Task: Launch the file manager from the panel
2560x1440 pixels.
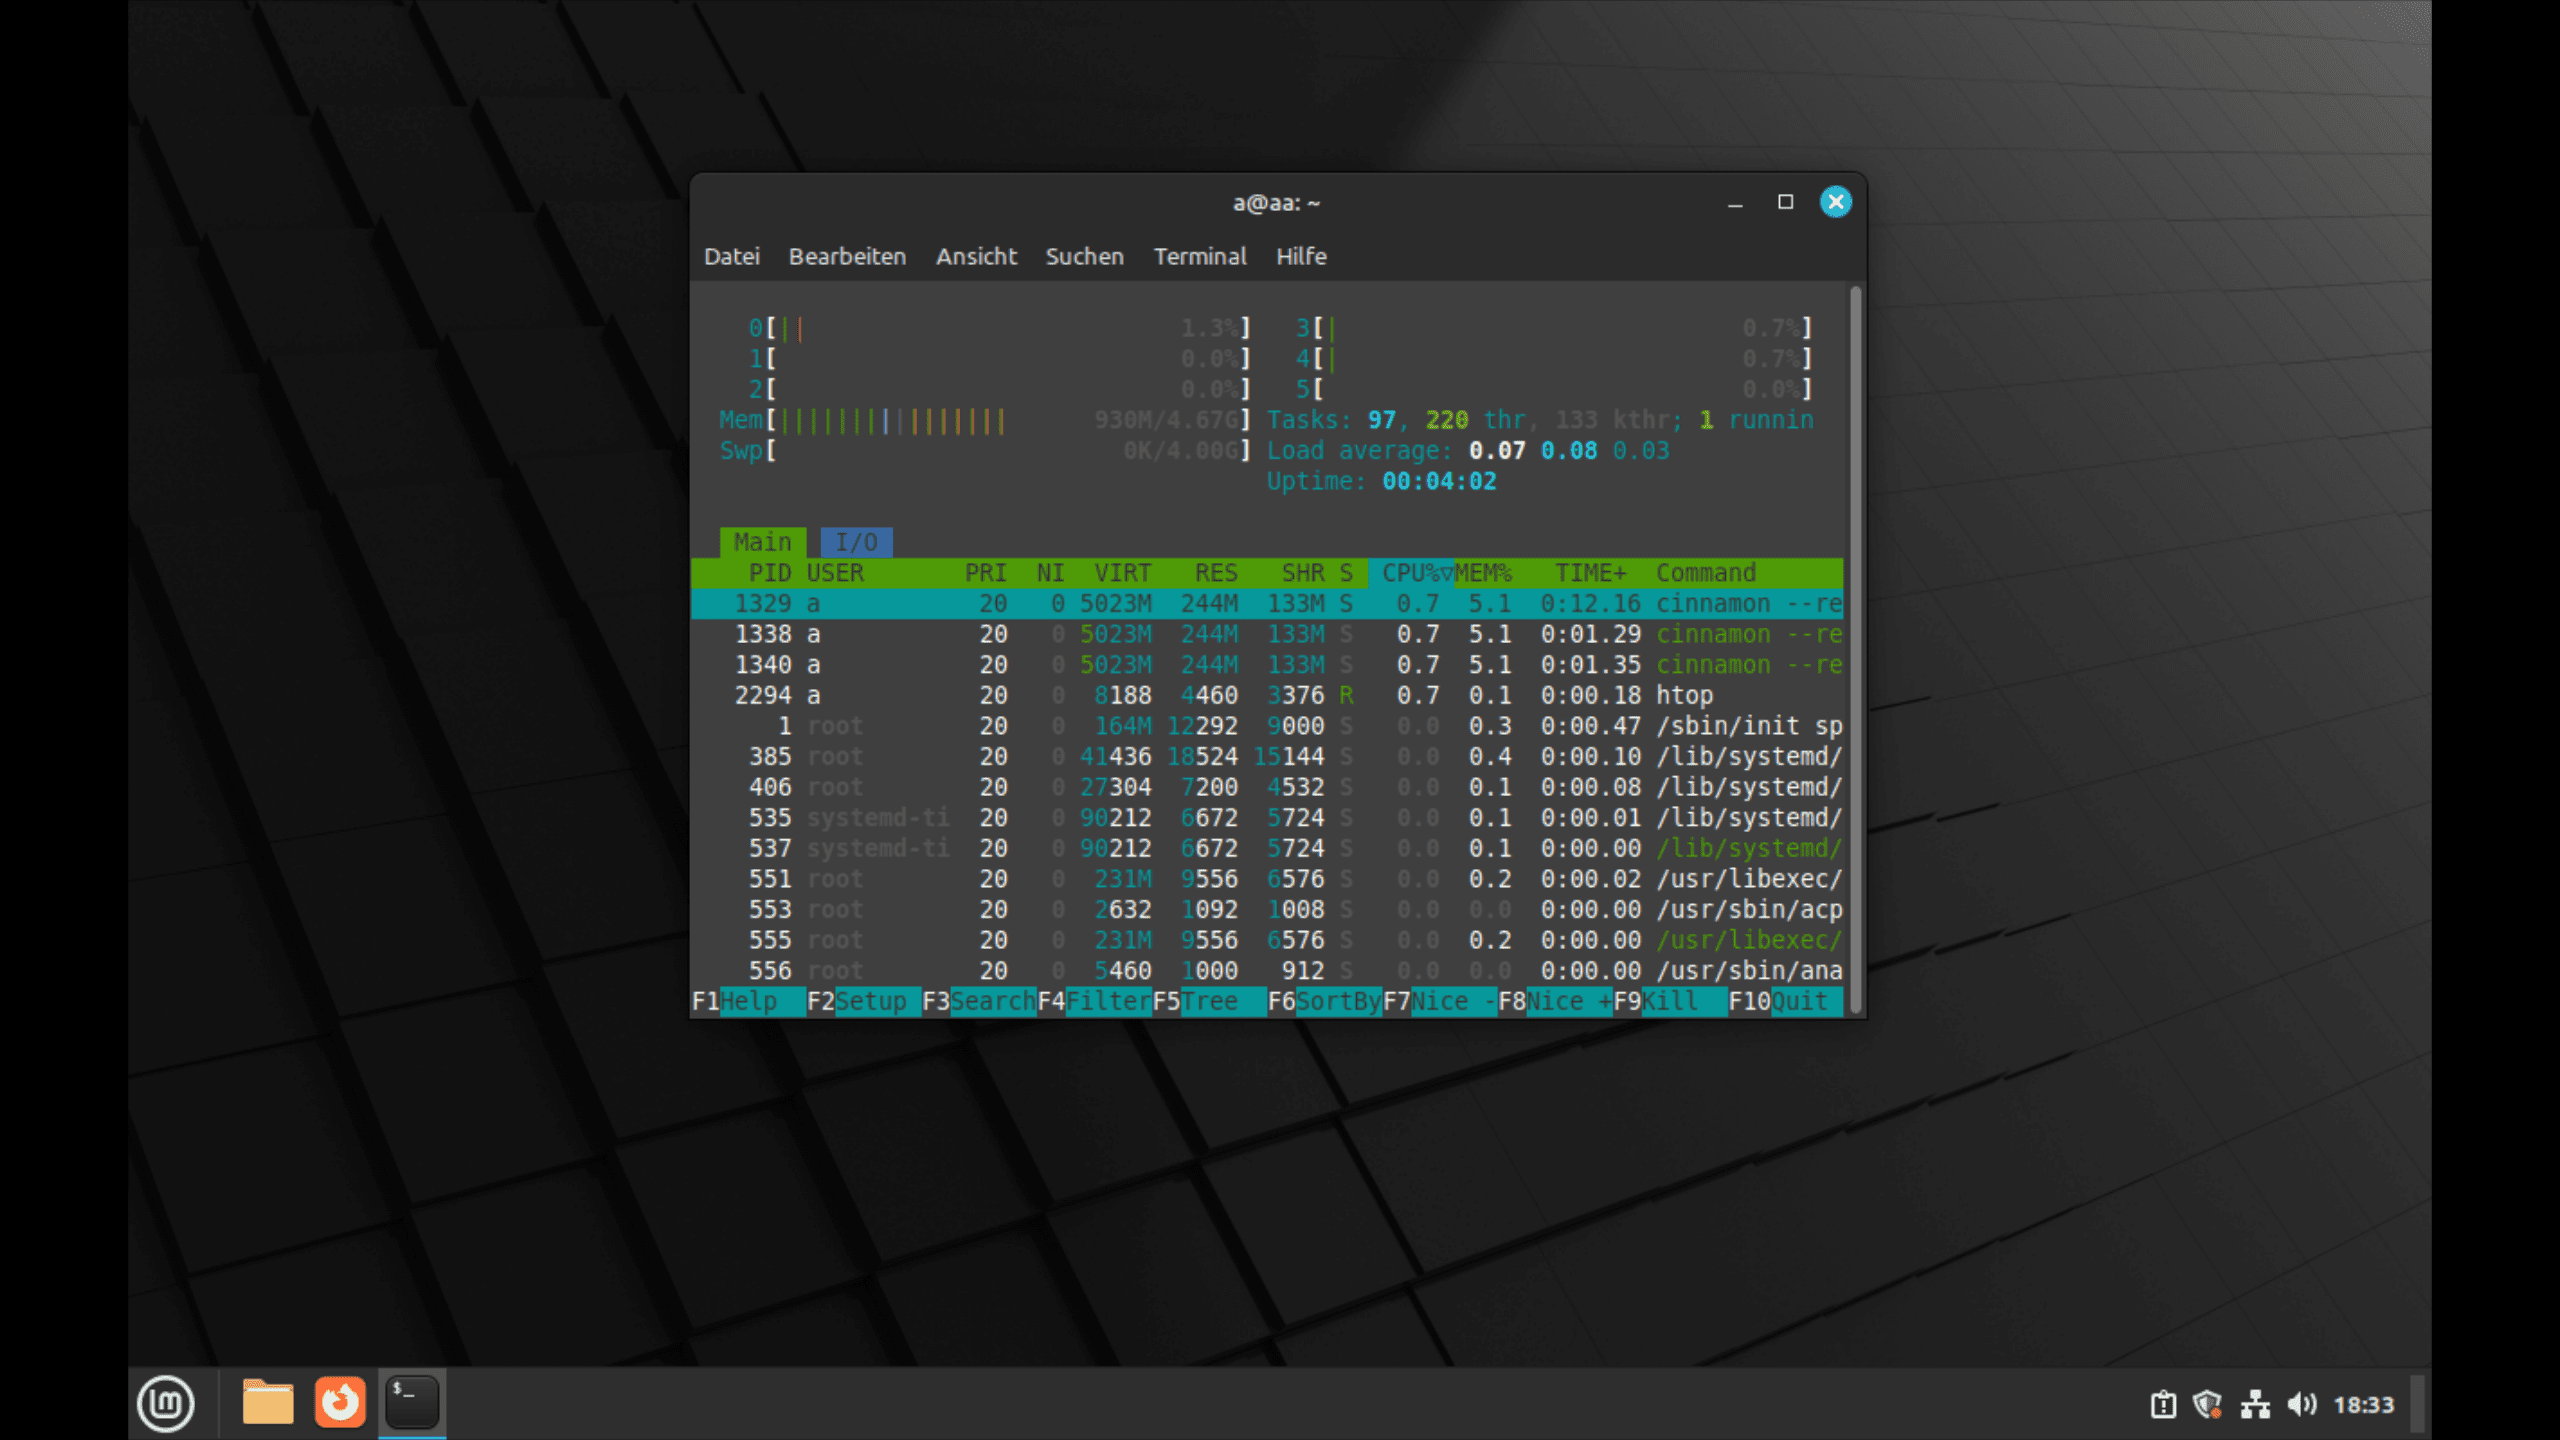Action: [267, 1403]
